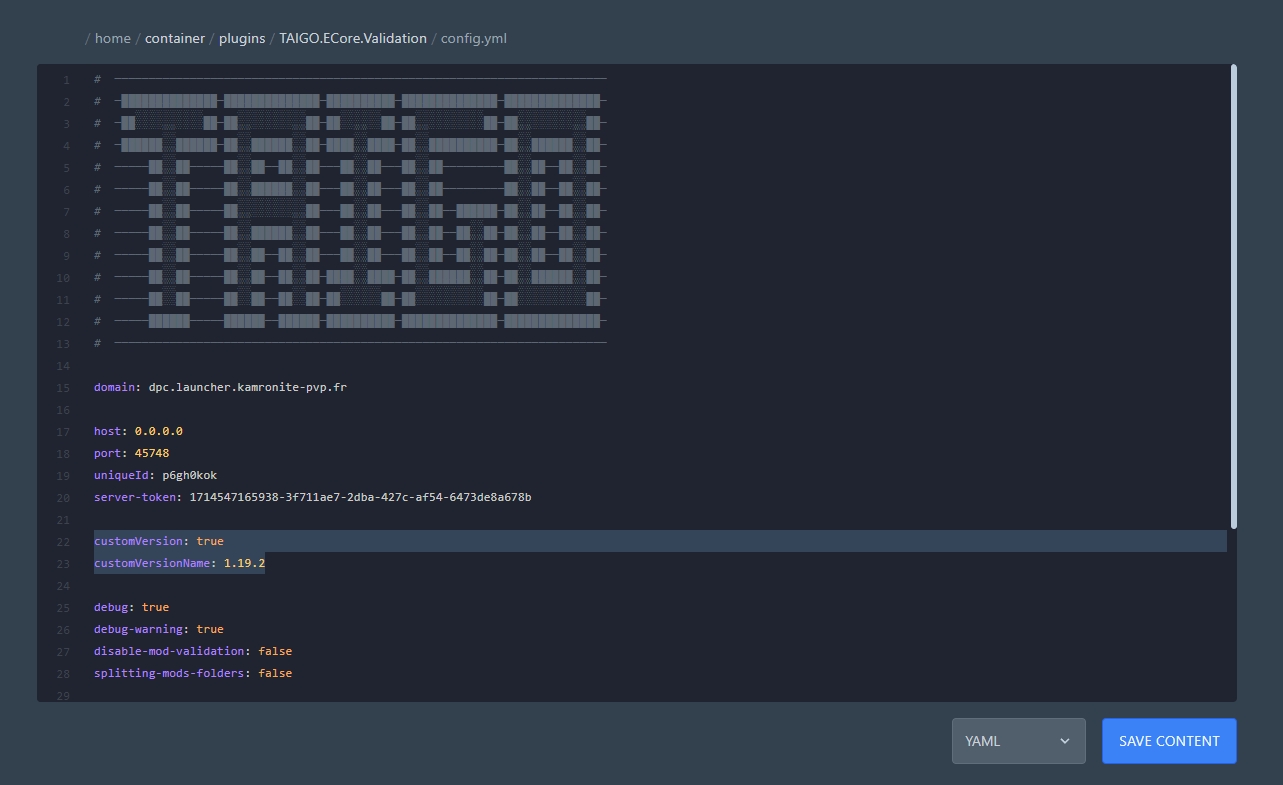The image size is (1283, 785).
Task: Click the disable-mod-validation false value
Action: [x=275, y=651]
